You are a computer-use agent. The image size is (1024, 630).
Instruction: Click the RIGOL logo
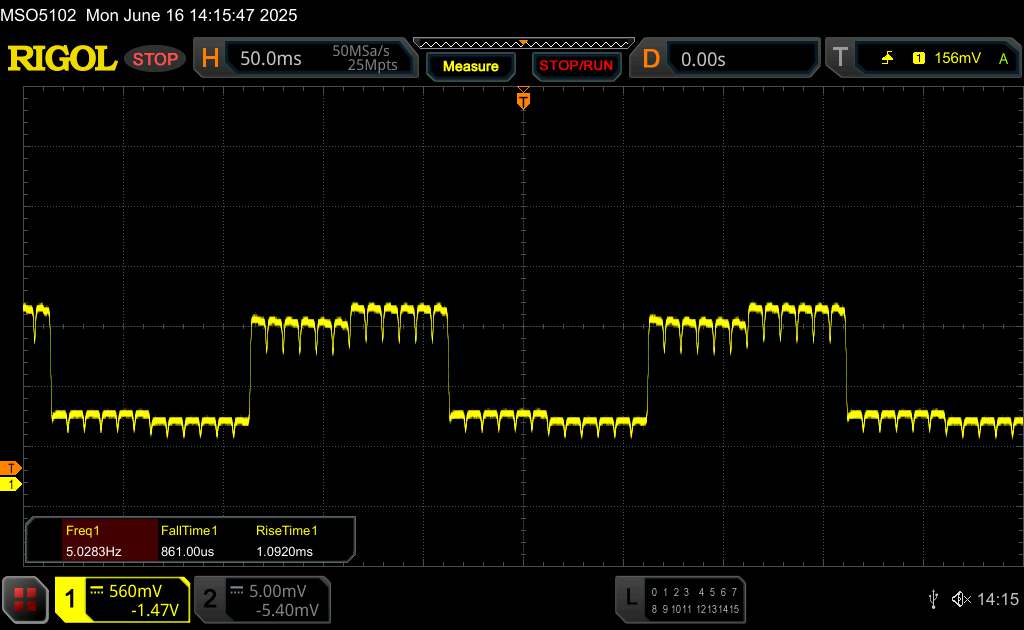62,58
